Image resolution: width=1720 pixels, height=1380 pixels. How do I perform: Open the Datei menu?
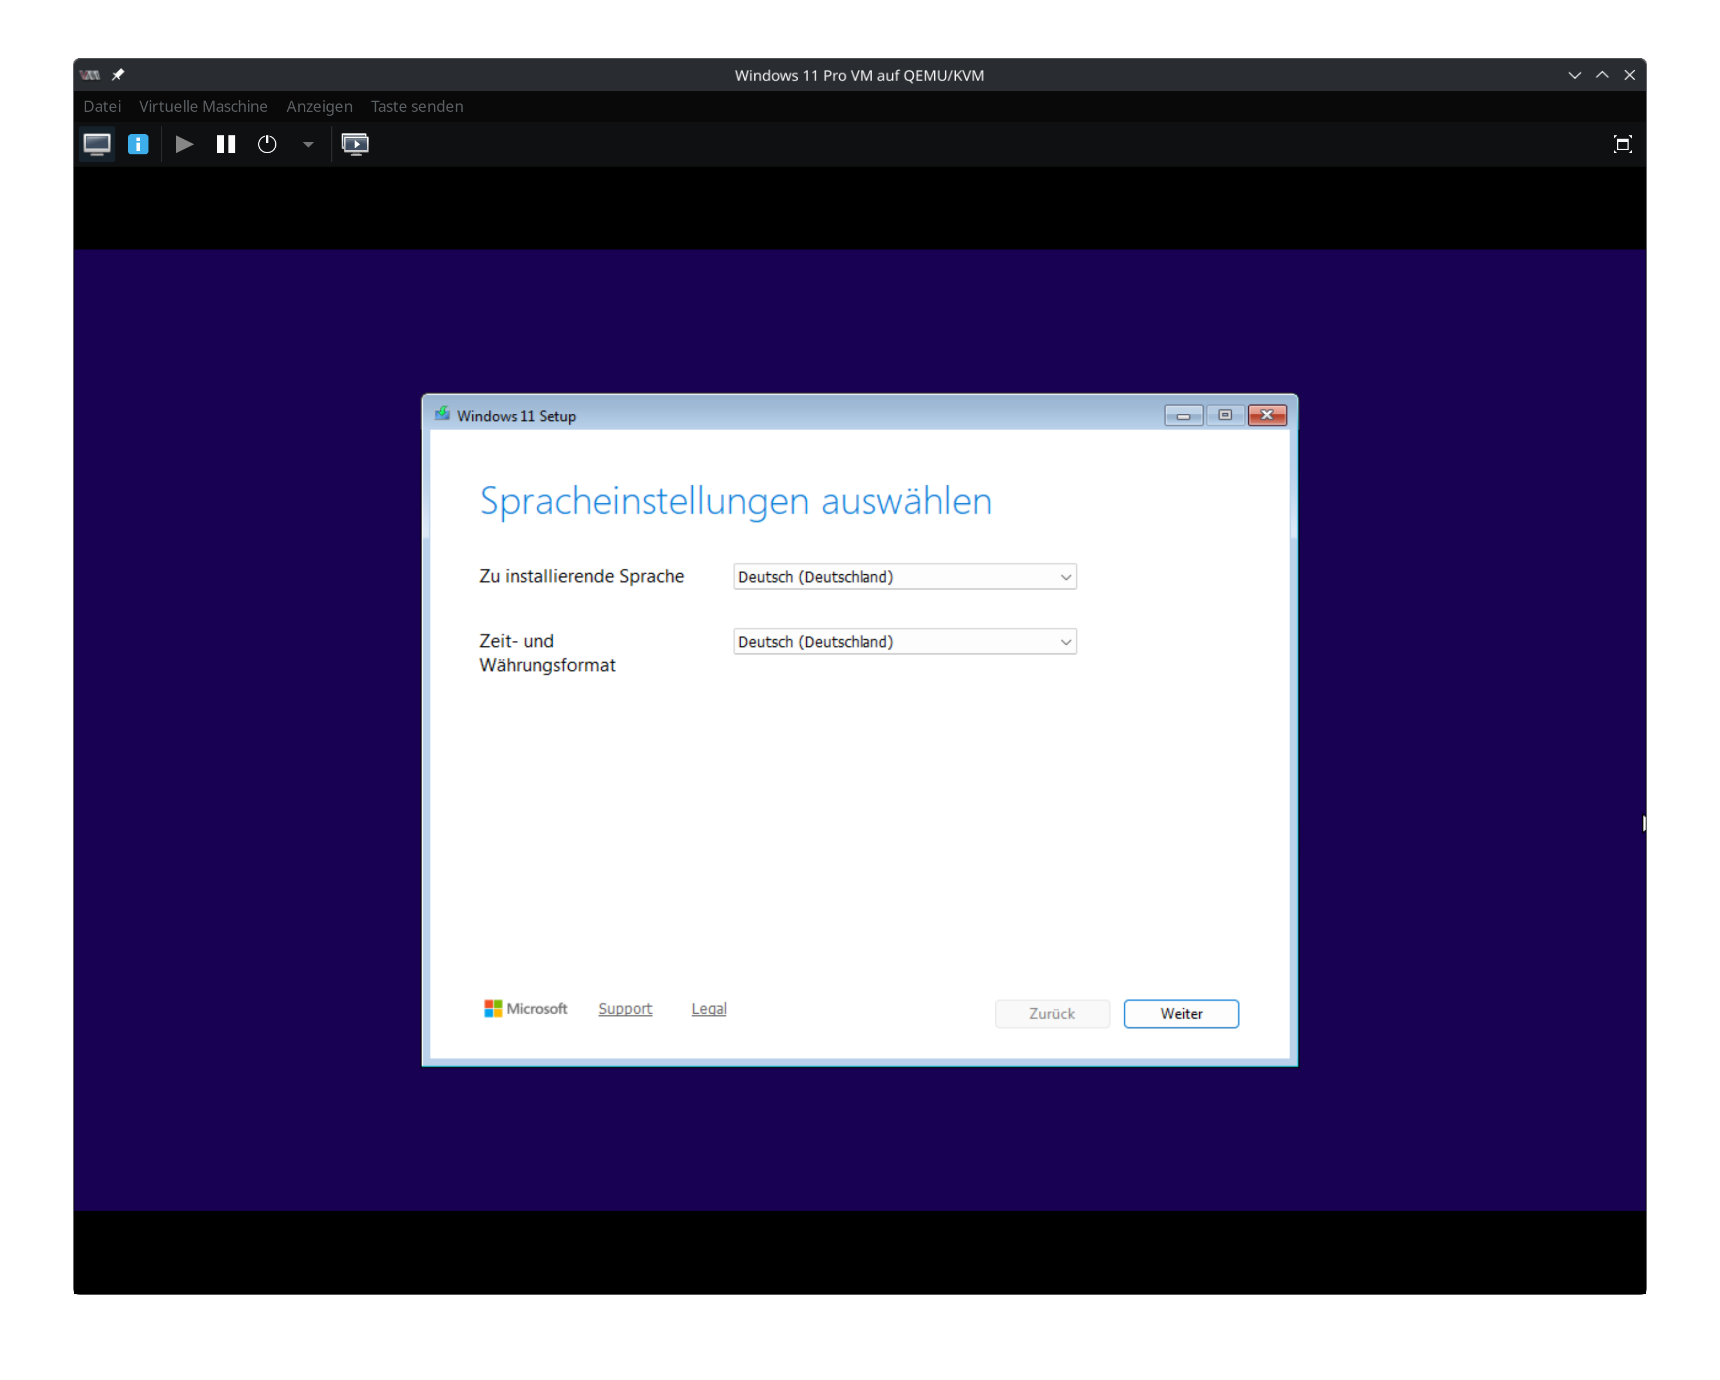click(x=102, y=106)
